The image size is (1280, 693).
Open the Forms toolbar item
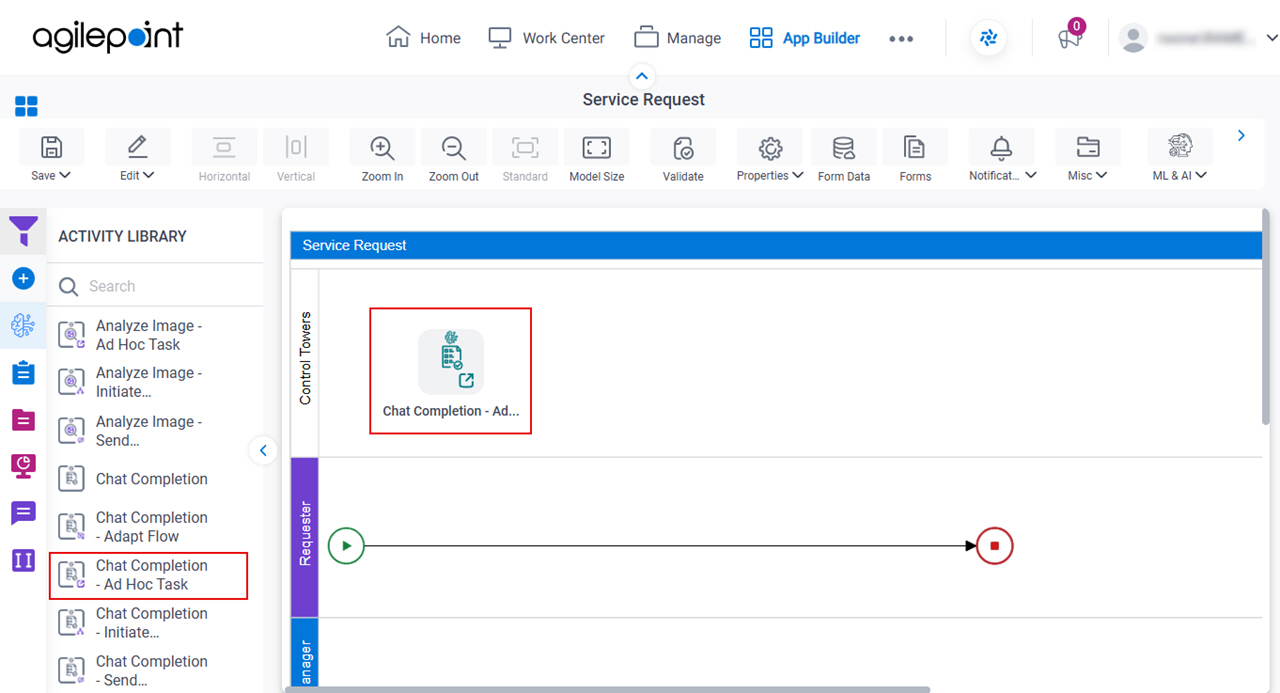(915, 157)
